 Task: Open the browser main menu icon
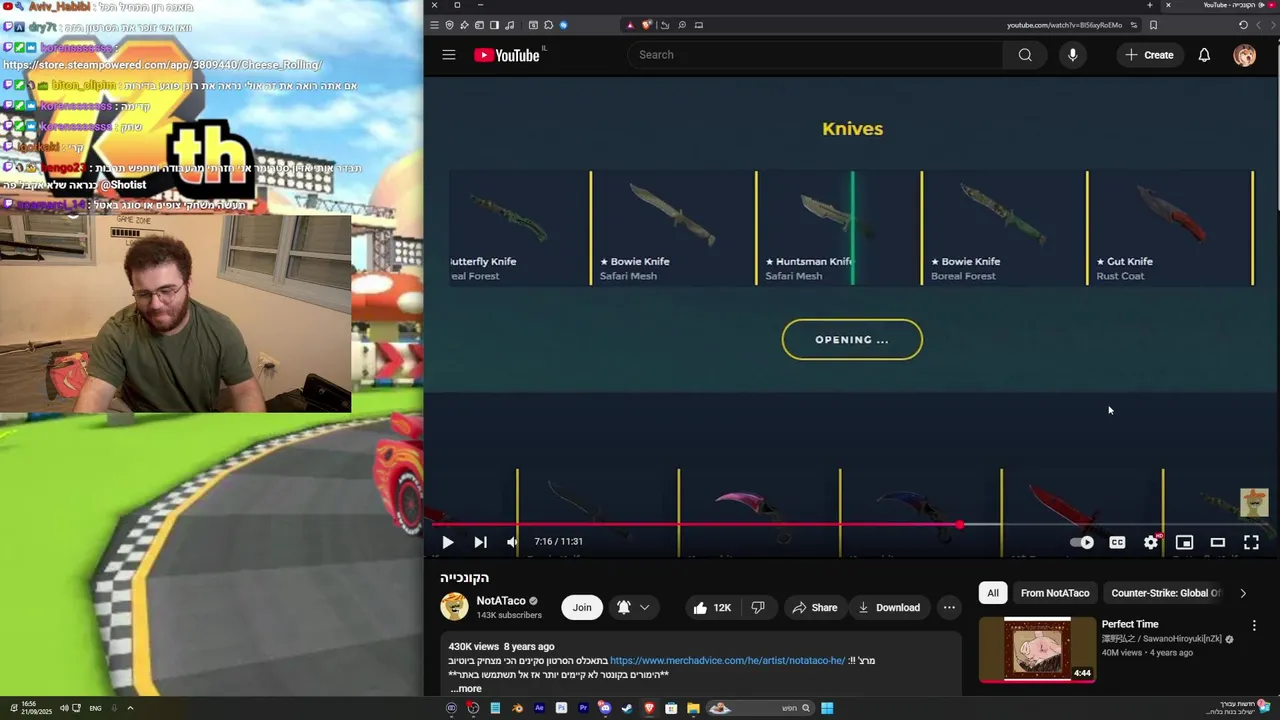(434, 25)
